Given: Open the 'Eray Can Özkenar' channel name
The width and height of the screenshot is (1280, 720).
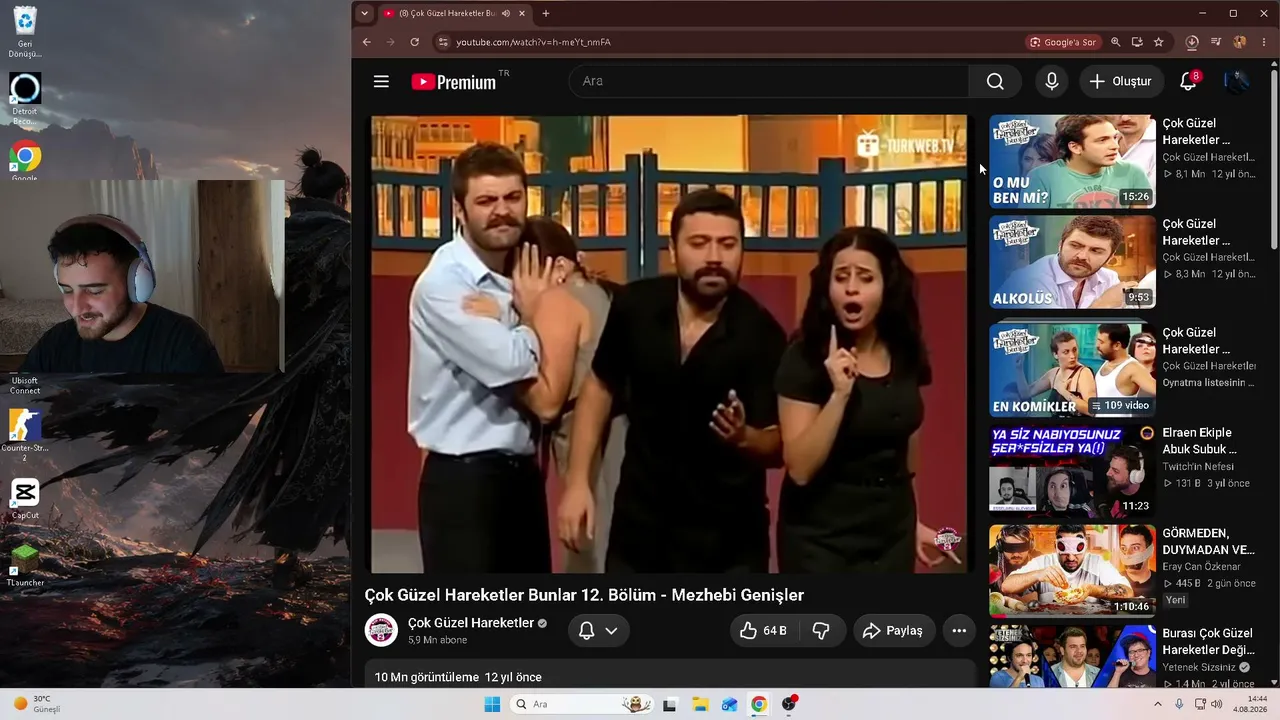Looking at the screenshot, I should (1201, 567).
